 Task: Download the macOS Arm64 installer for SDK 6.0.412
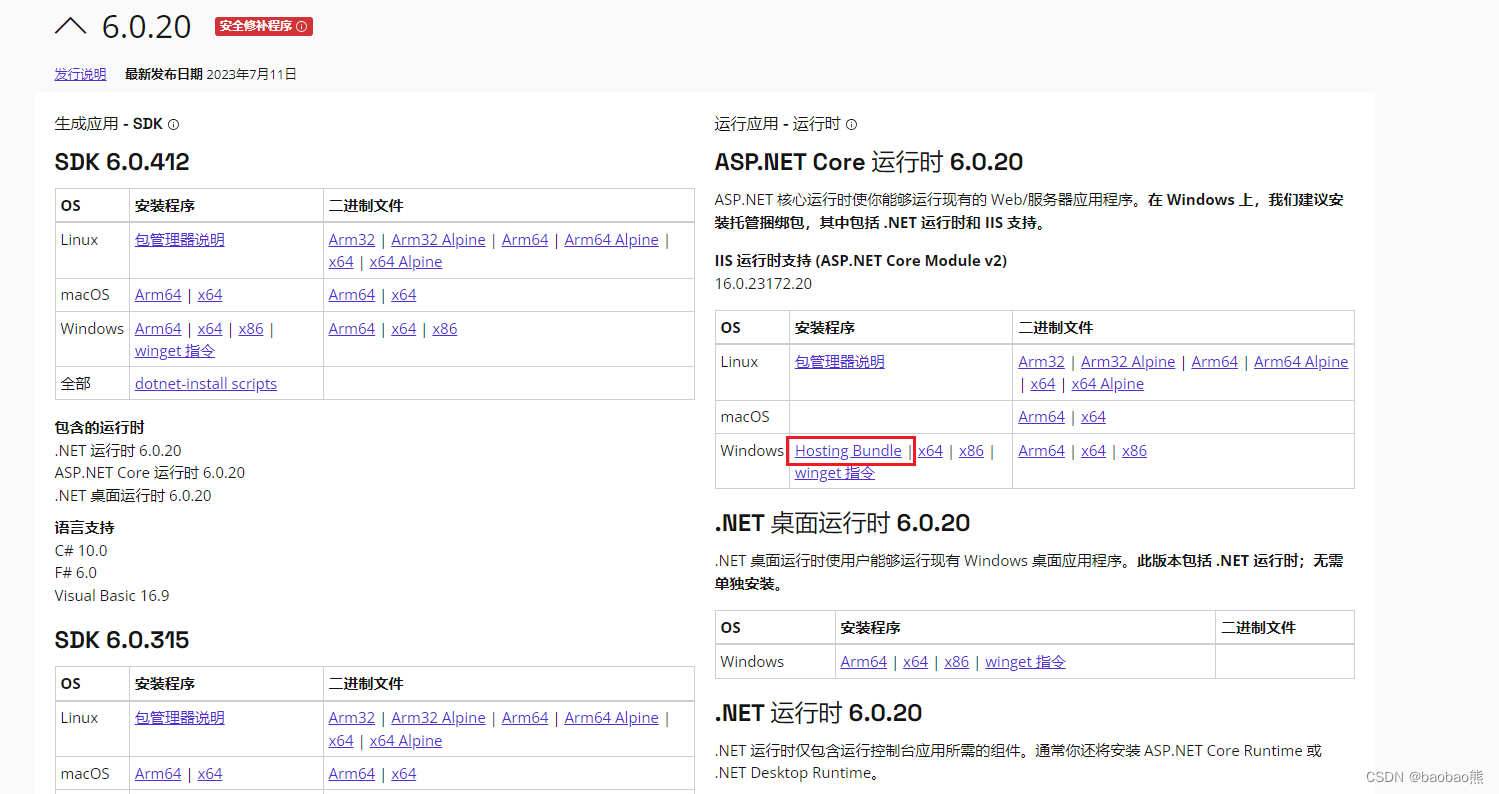(158, 295)
